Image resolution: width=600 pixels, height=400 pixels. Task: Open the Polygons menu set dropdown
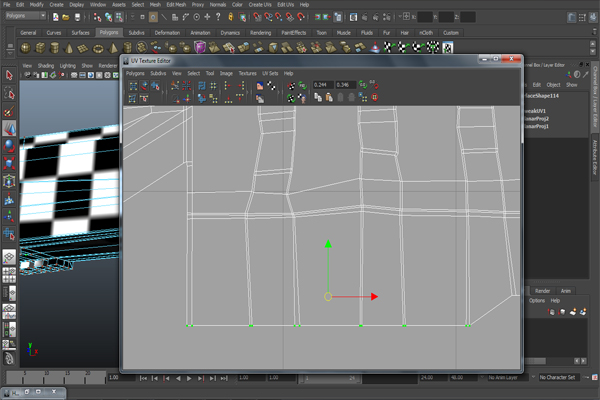(26, 16)
